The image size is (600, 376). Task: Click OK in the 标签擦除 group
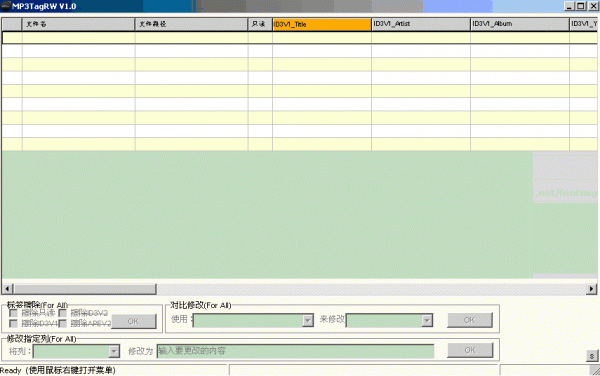point(134,321)
